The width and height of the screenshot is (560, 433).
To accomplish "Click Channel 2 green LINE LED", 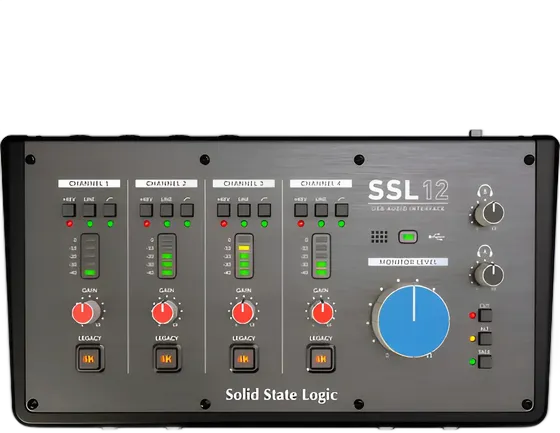I will 167,224.
